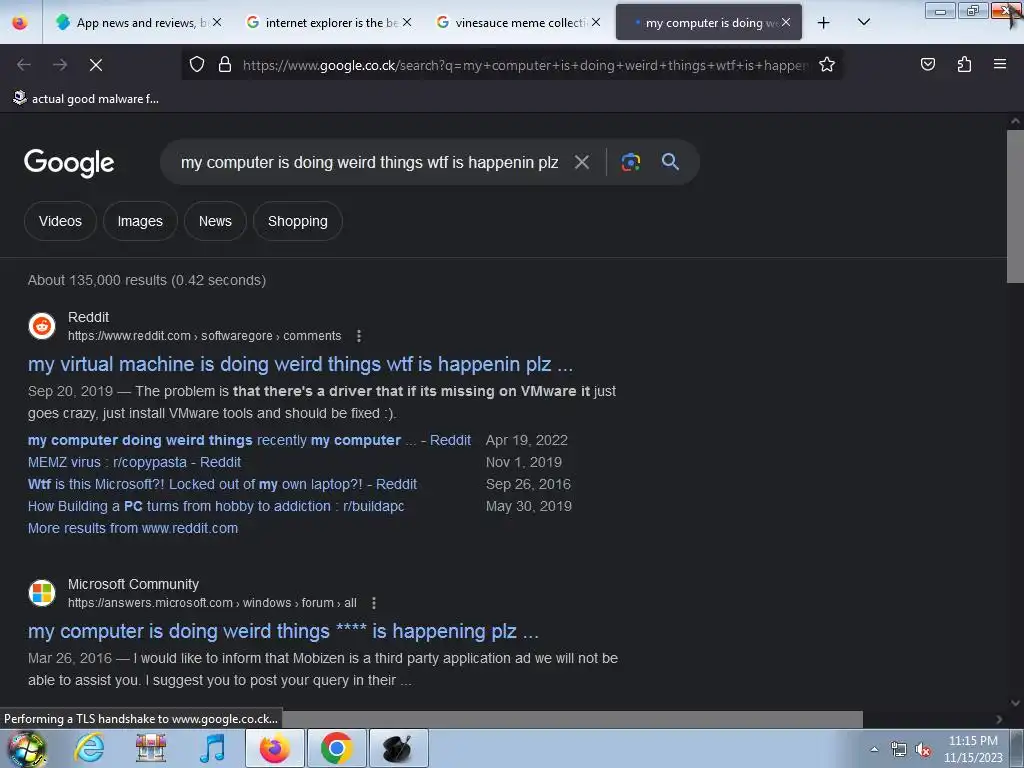Open the Firefox View pinned icon
The height and width of the screenshot is (768, 1024).
[20, 22]
